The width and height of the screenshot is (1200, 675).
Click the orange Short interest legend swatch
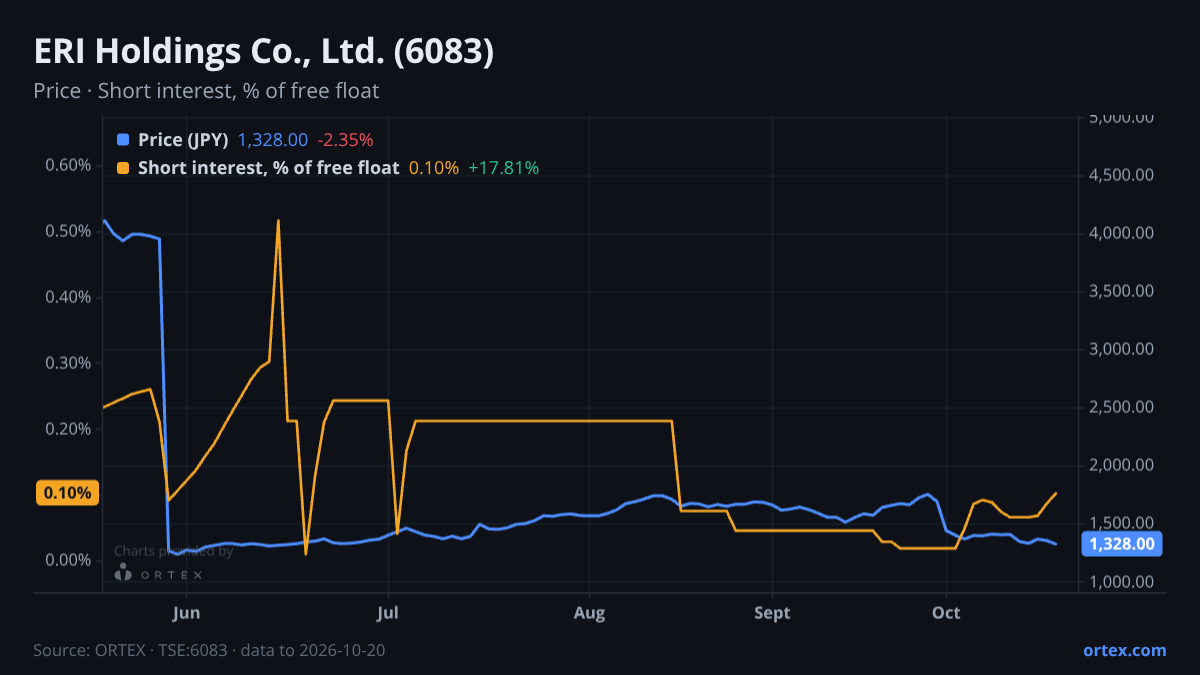123,168
